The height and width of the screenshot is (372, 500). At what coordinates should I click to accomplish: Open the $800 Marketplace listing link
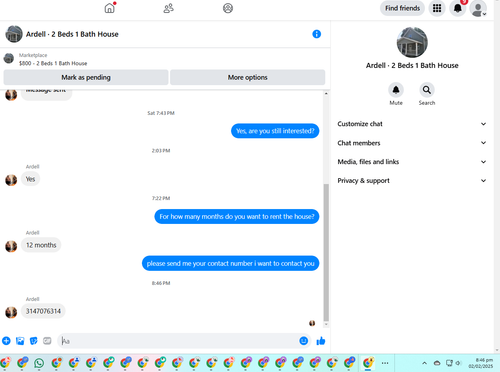[53, 63]
